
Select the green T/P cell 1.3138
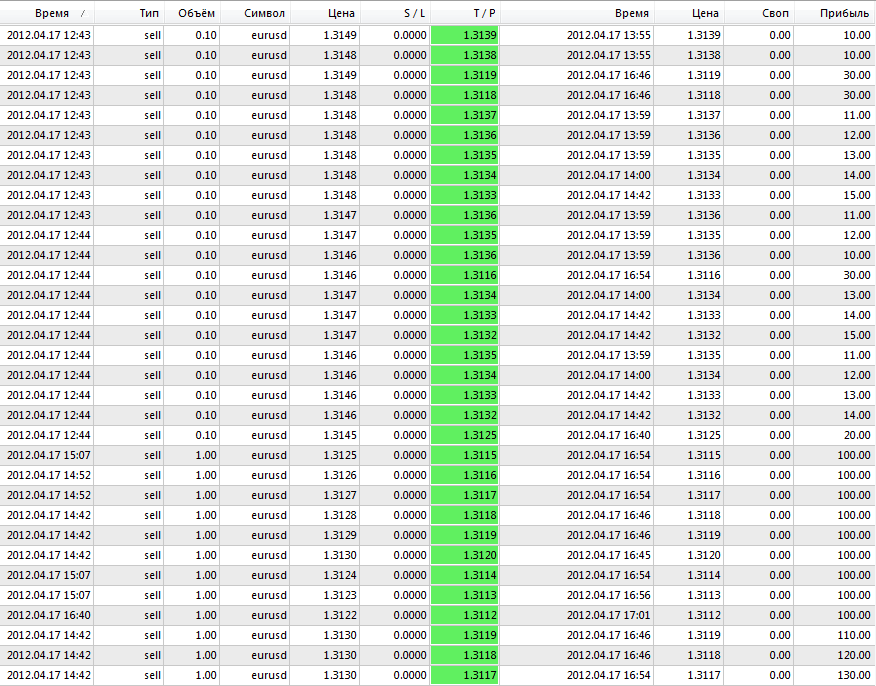click(464, 55)
